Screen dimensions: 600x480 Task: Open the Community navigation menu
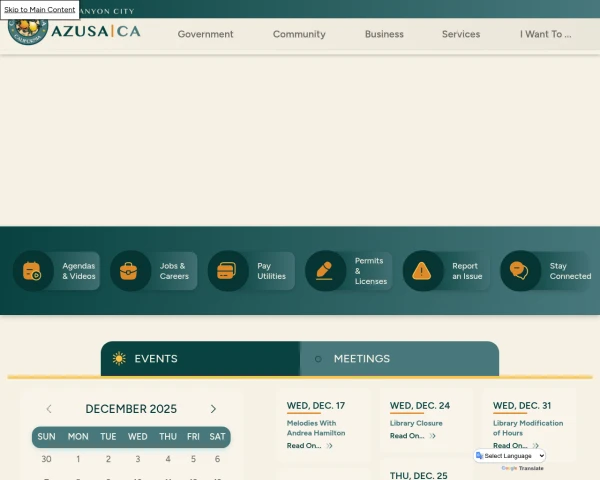[299, 34]
